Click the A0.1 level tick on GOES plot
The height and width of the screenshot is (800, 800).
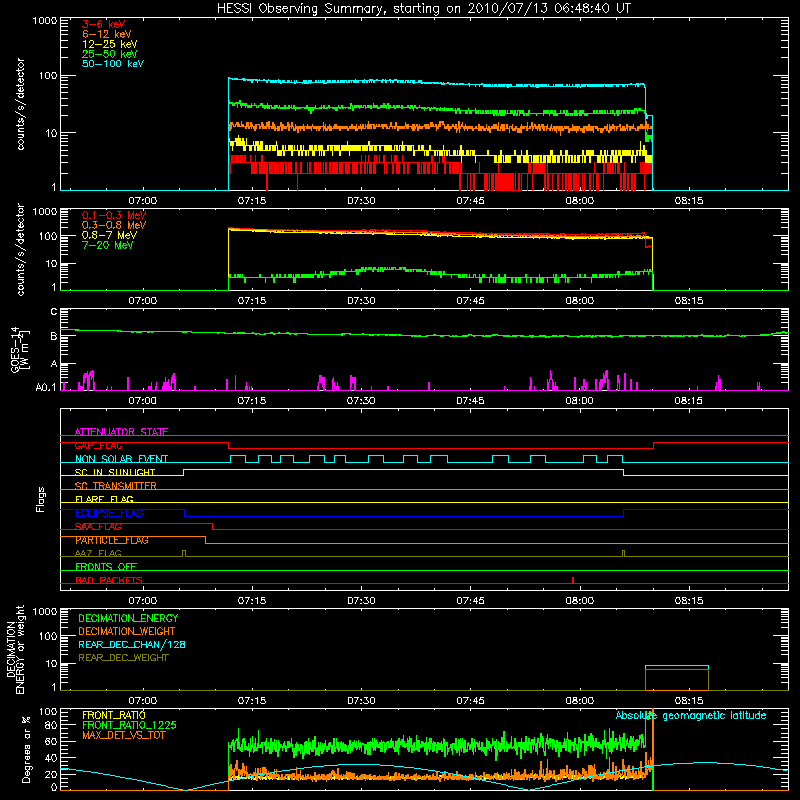pos(46,388)
